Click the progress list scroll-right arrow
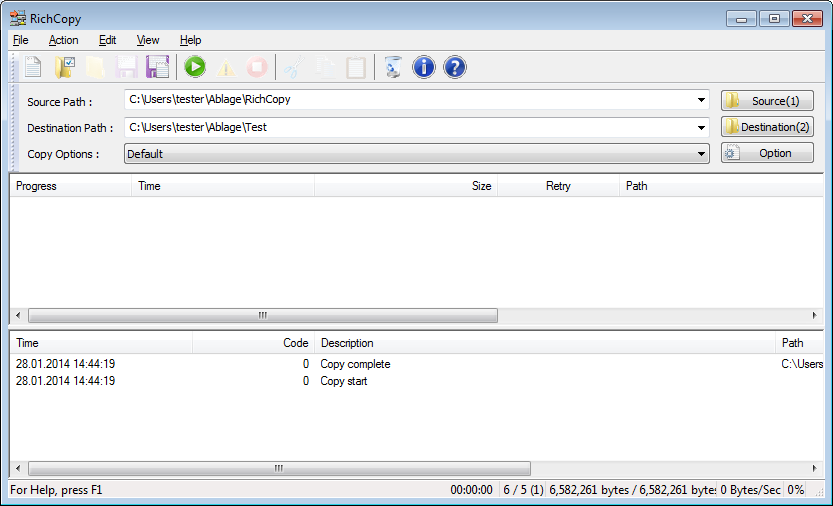This screenshot has height=506, width=833. (x=814, y=315)
